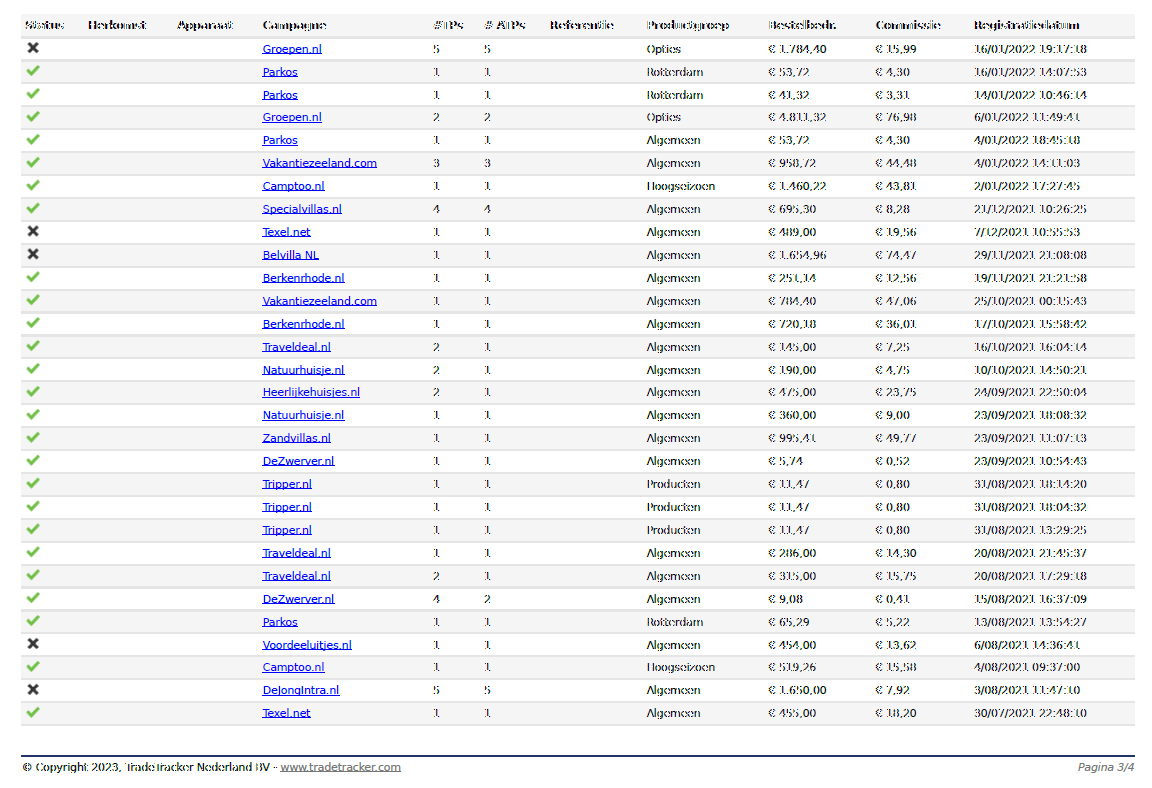This screenshot has height=788, width=1152.
Task: Click the status checkmark for Groepen.nl € 4.811,32
Action: pyautogui.click(x=33, y=117)
